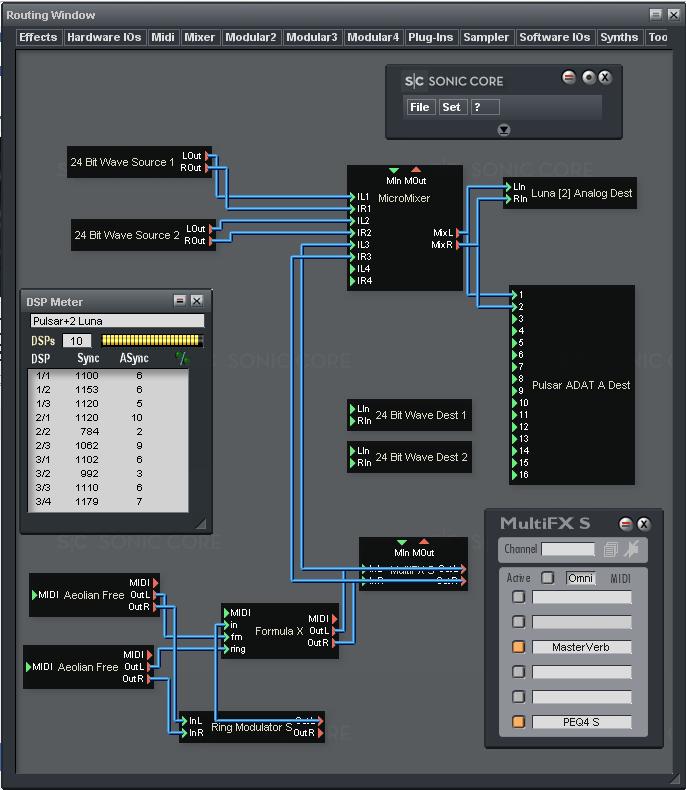Toggle first effect slot checkbox in MultiFX
686x790 pixels.
pyautogui.click(x=518, y=597)
